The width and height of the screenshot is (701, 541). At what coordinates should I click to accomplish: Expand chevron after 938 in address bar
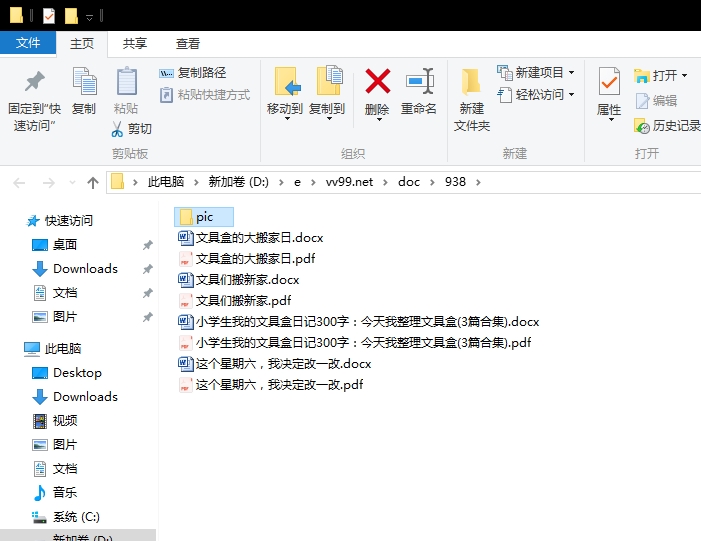tap(478, 182)
